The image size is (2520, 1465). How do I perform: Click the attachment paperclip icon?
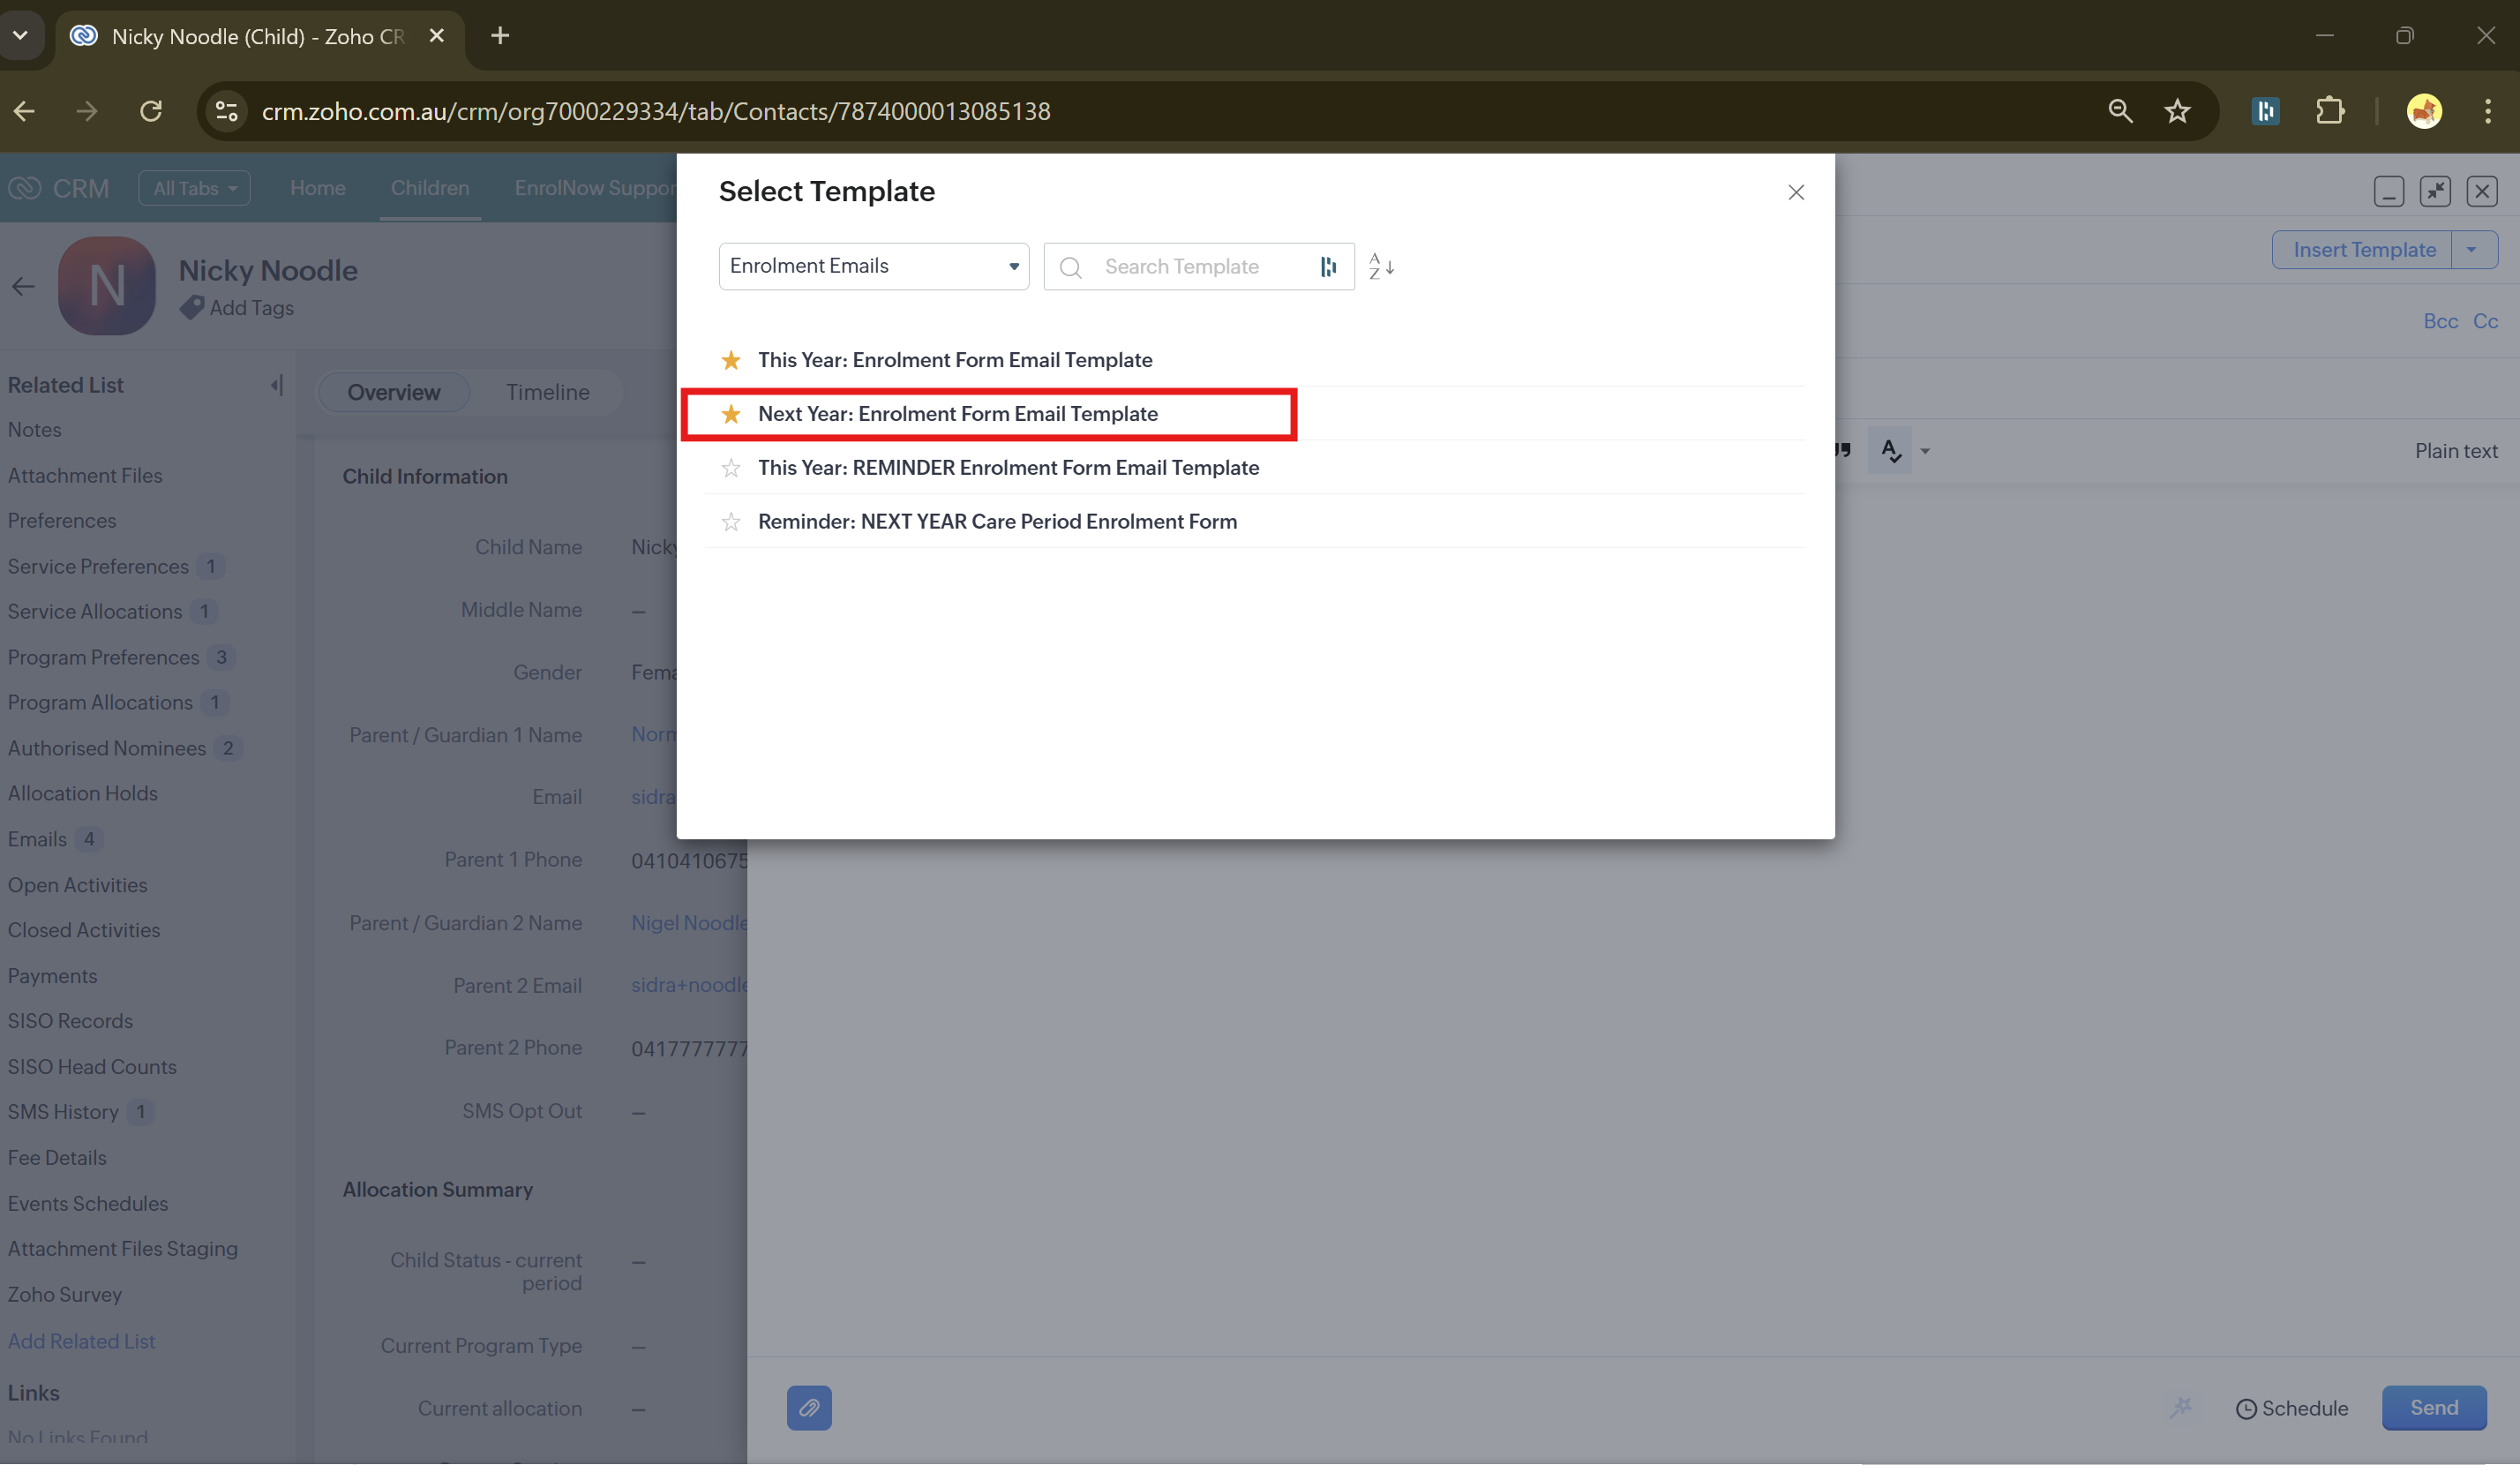click(808, 1408)
